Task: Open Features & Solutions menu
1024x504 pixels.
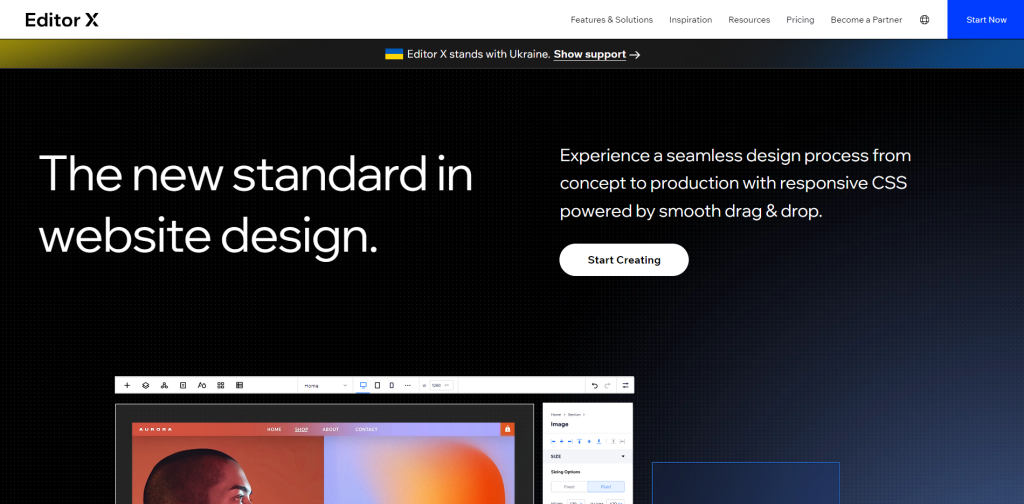Action: [x=612, y=20]
